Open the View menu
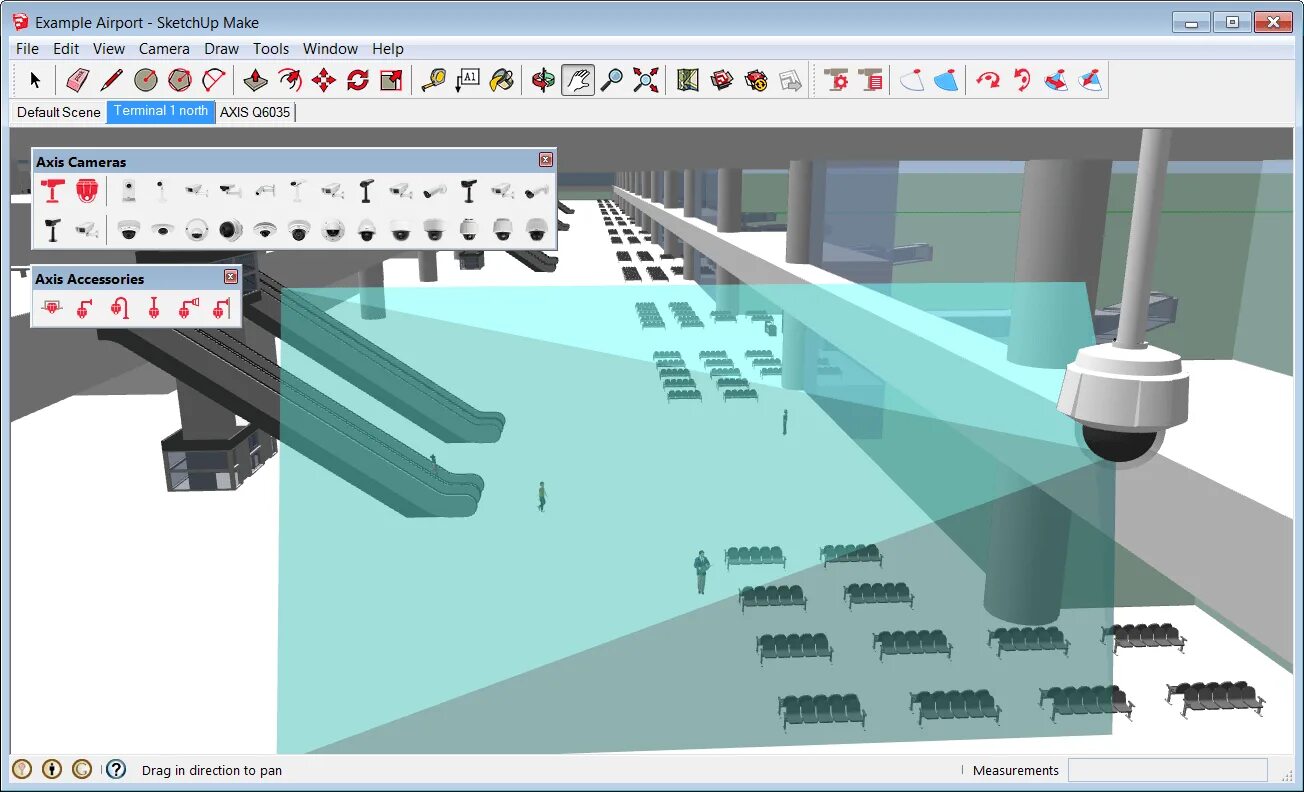1304x792 pixels. tap(109, 48)
